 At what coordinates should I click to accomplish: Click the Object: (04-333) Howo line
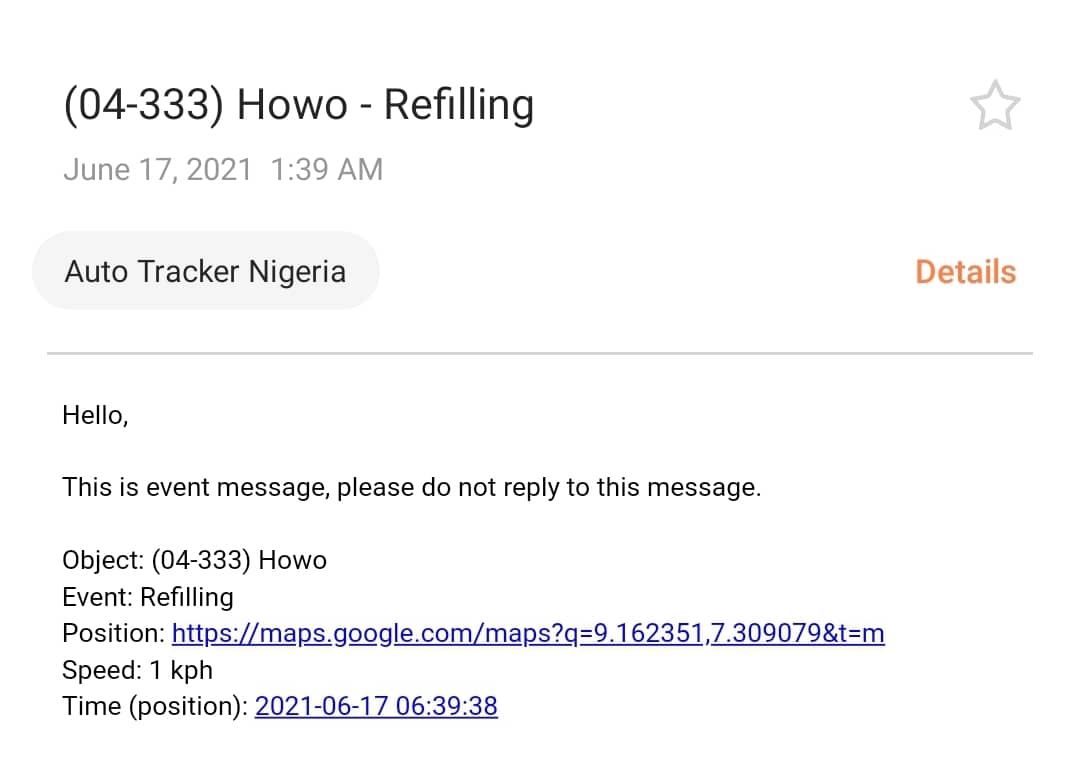click(194, 560)
